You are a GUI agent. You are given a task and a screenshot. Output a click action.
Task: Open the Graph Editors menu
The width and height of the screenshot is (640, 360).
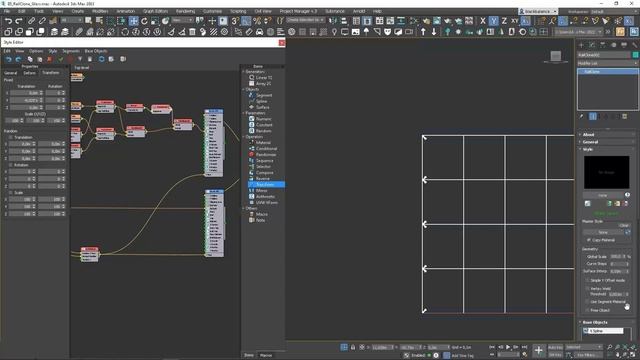[155, 11]
